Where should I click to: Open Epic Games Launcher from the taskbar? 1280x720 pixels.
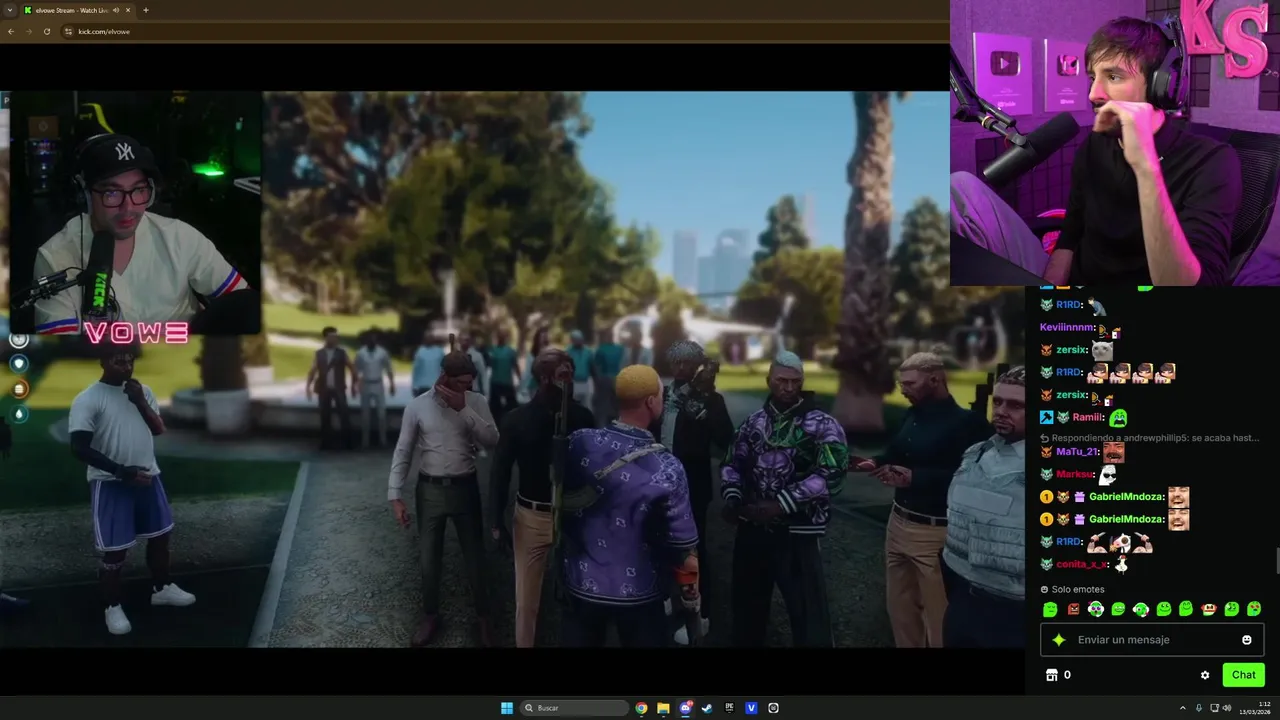pyautogui.click(x=729, y=708)
